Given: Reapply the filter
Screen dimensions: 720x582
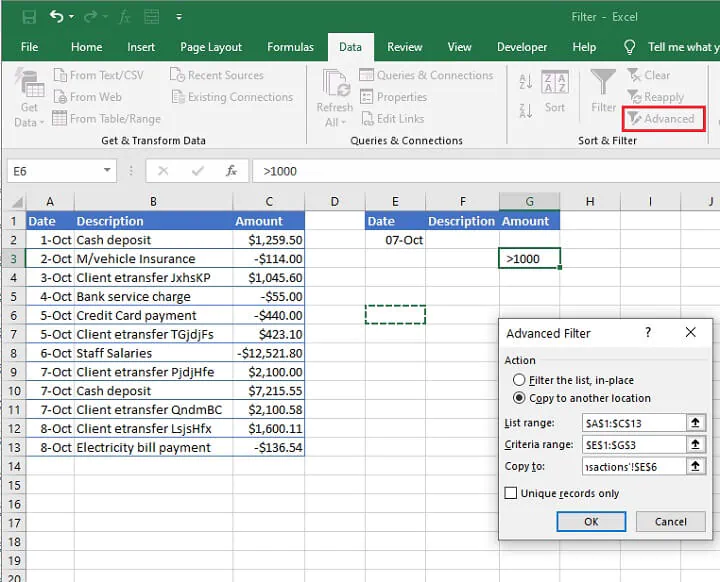Looking at the screenshot, I should (x=656, y=97).
